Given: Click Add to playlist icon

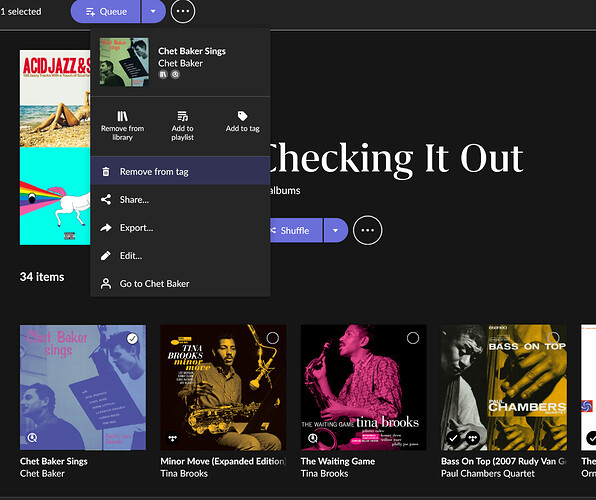Looking at the screenshot, I should 182,116.
